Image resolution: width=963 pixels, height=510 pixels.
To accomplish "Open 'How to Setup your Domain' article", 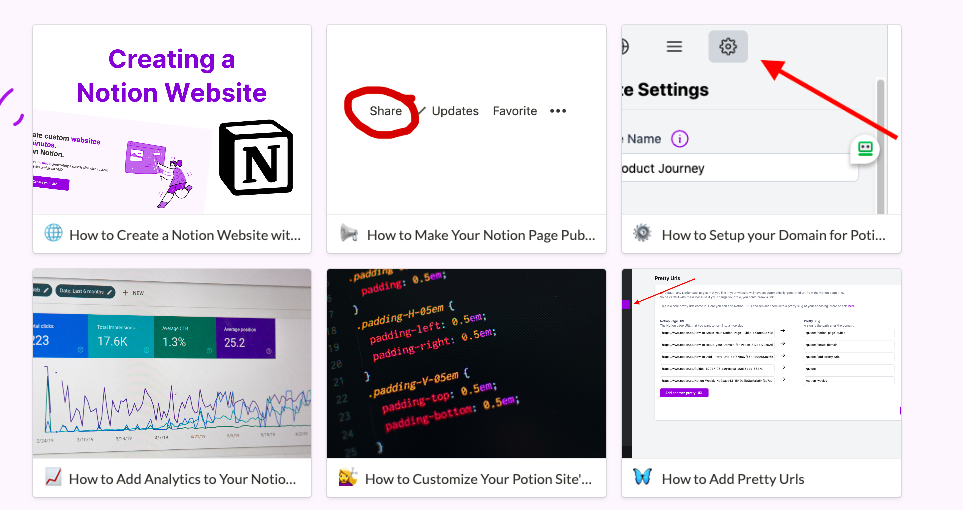I will tap(773, 235).
